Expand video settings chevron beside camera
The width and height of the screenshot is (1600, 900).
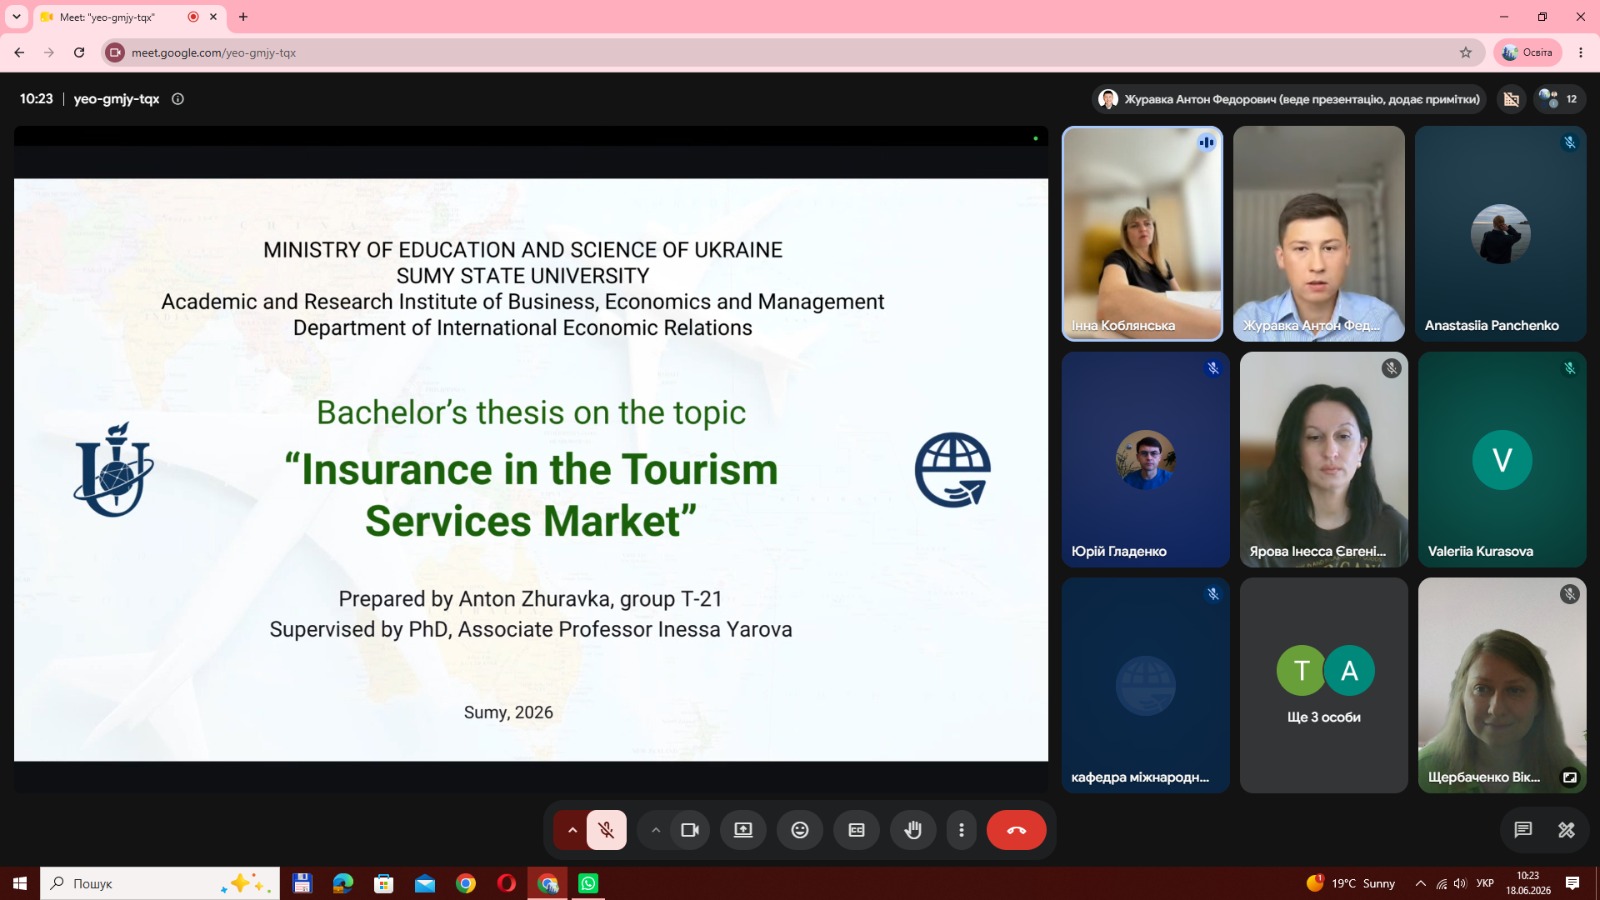tap(656, 830)
